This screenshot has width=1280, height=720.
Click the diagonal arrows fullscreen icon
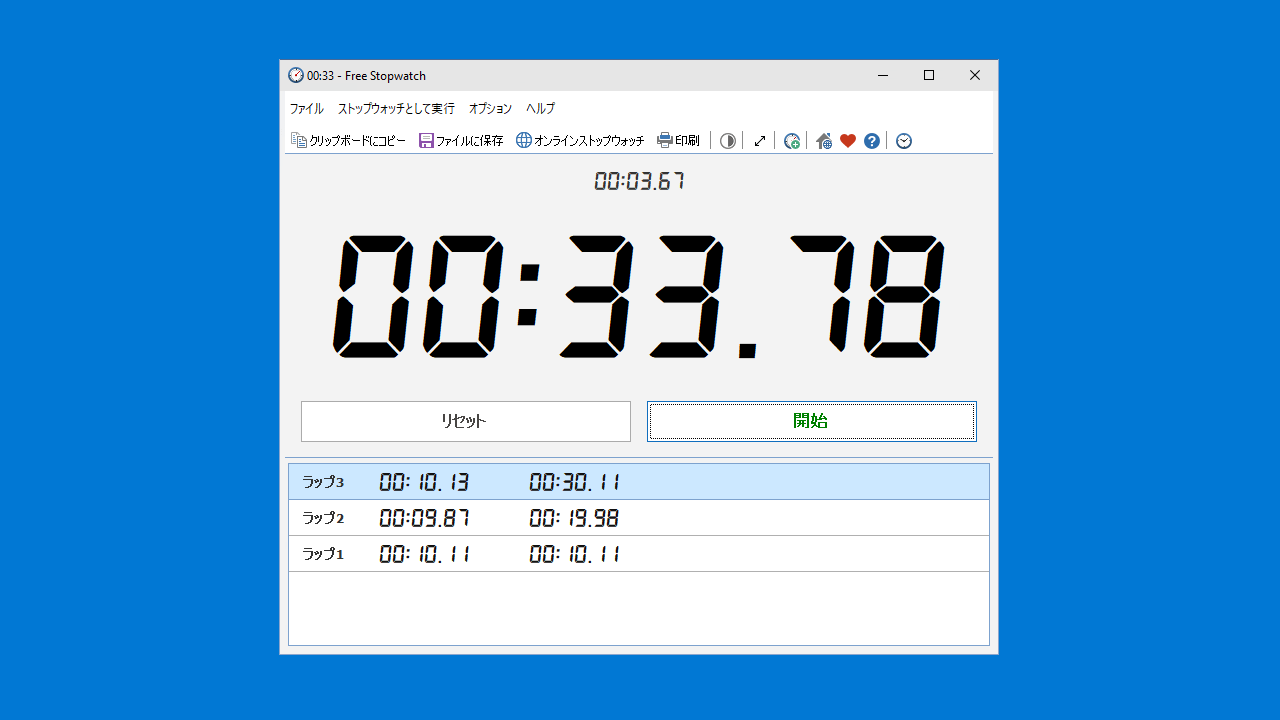pyautogui.click(x=760, y=141)
